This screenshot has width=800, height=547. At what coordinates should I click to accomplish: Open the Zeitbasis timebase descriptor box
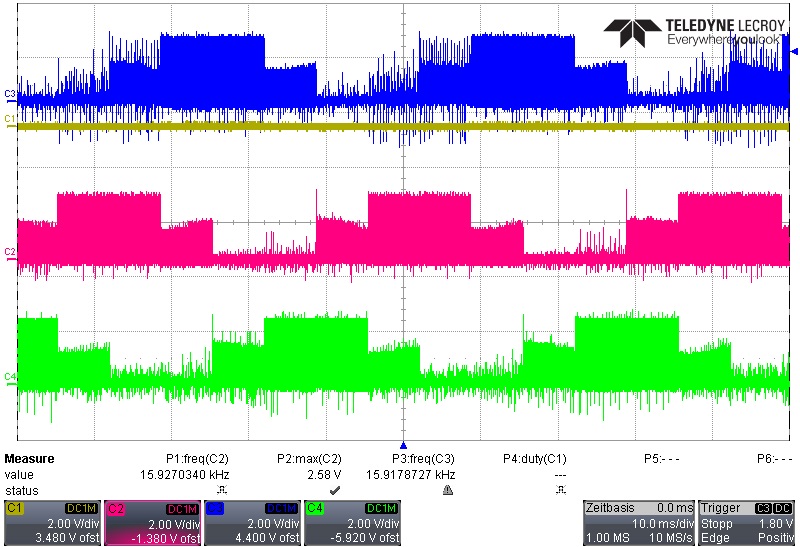click(639, 523)
